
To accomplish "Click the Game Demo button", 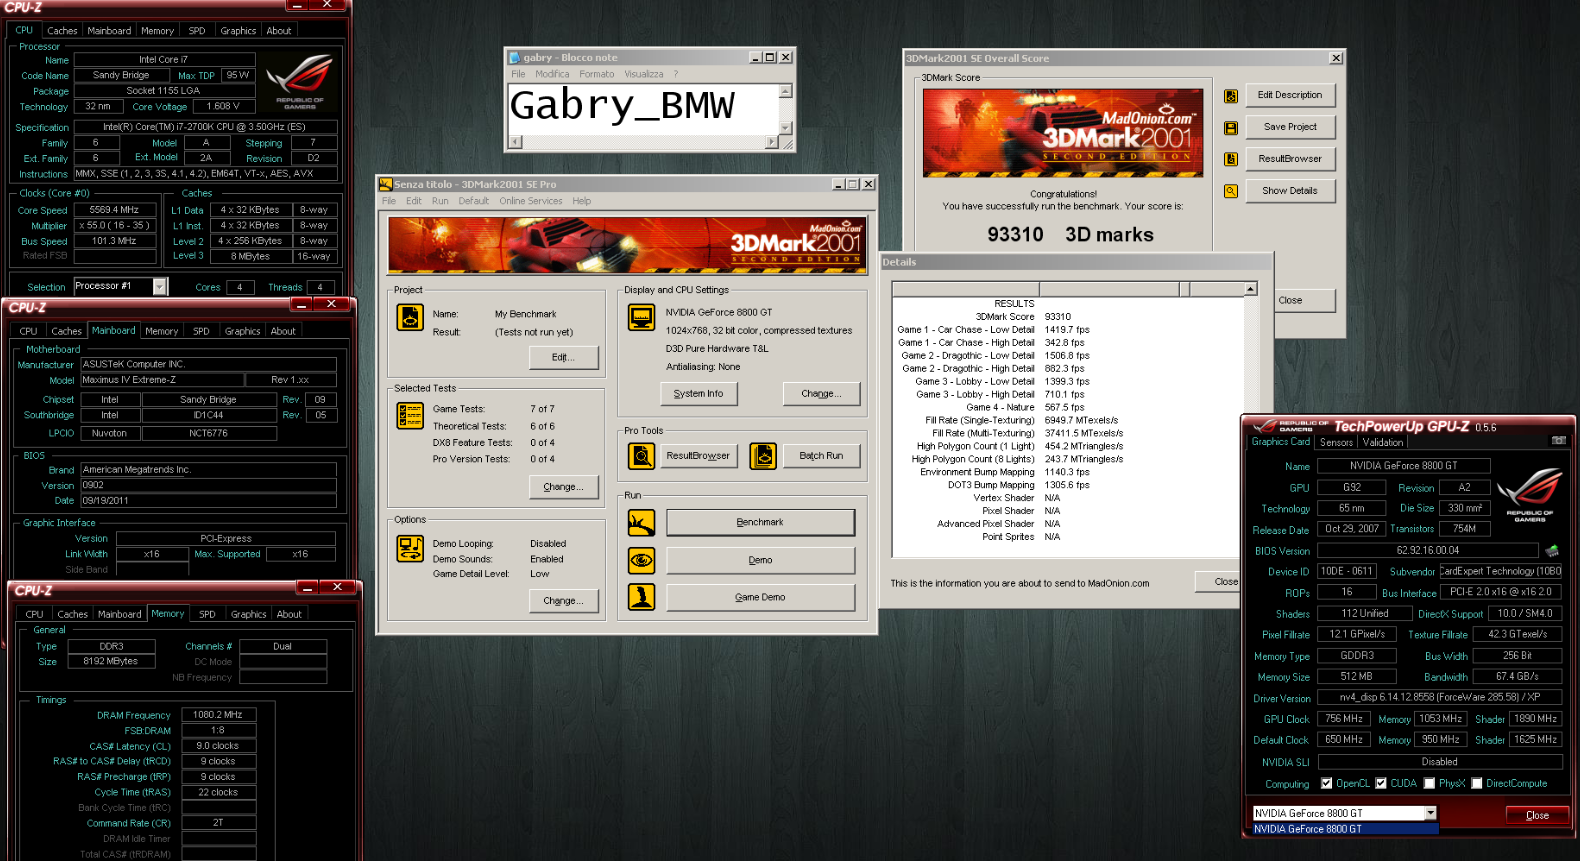I will [x=760, y=597].
